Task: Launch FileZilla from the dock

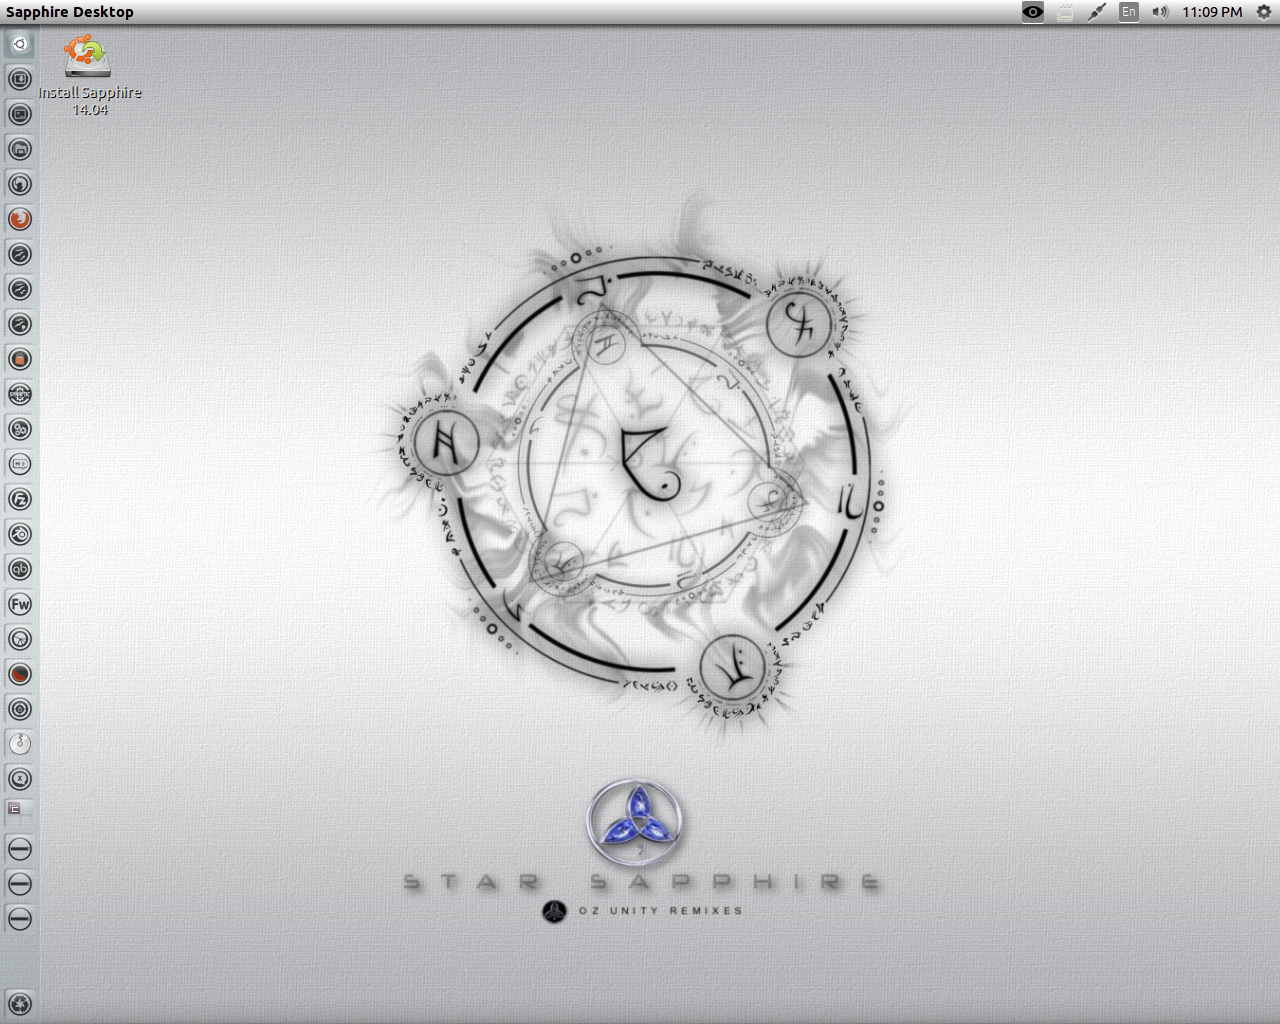Action: [20, 499]
